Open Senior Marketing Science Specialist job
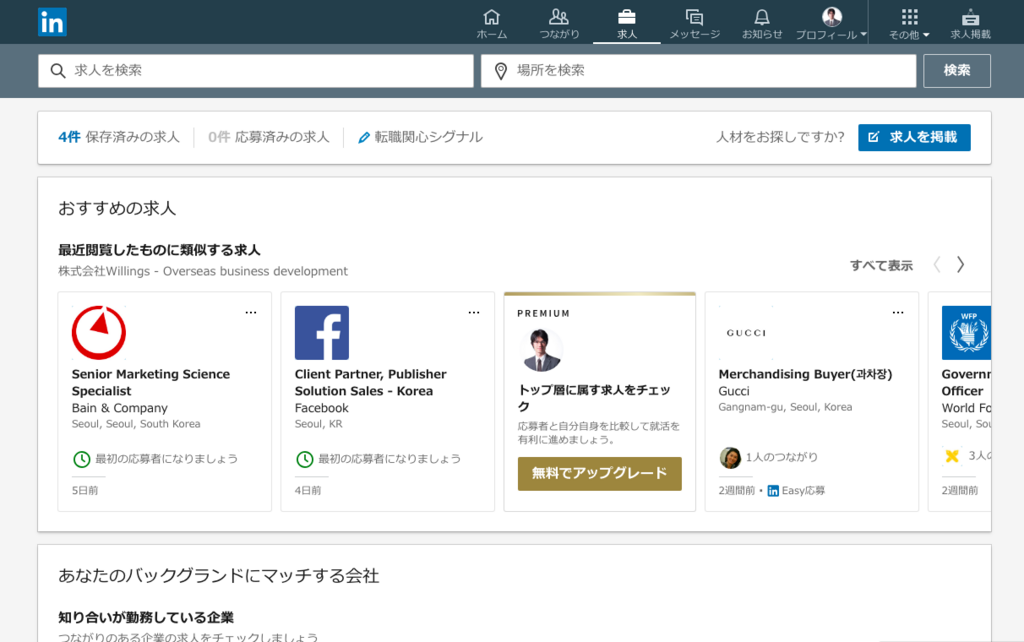Screen dimensions: 1024x642 click(x=151, y=382)
